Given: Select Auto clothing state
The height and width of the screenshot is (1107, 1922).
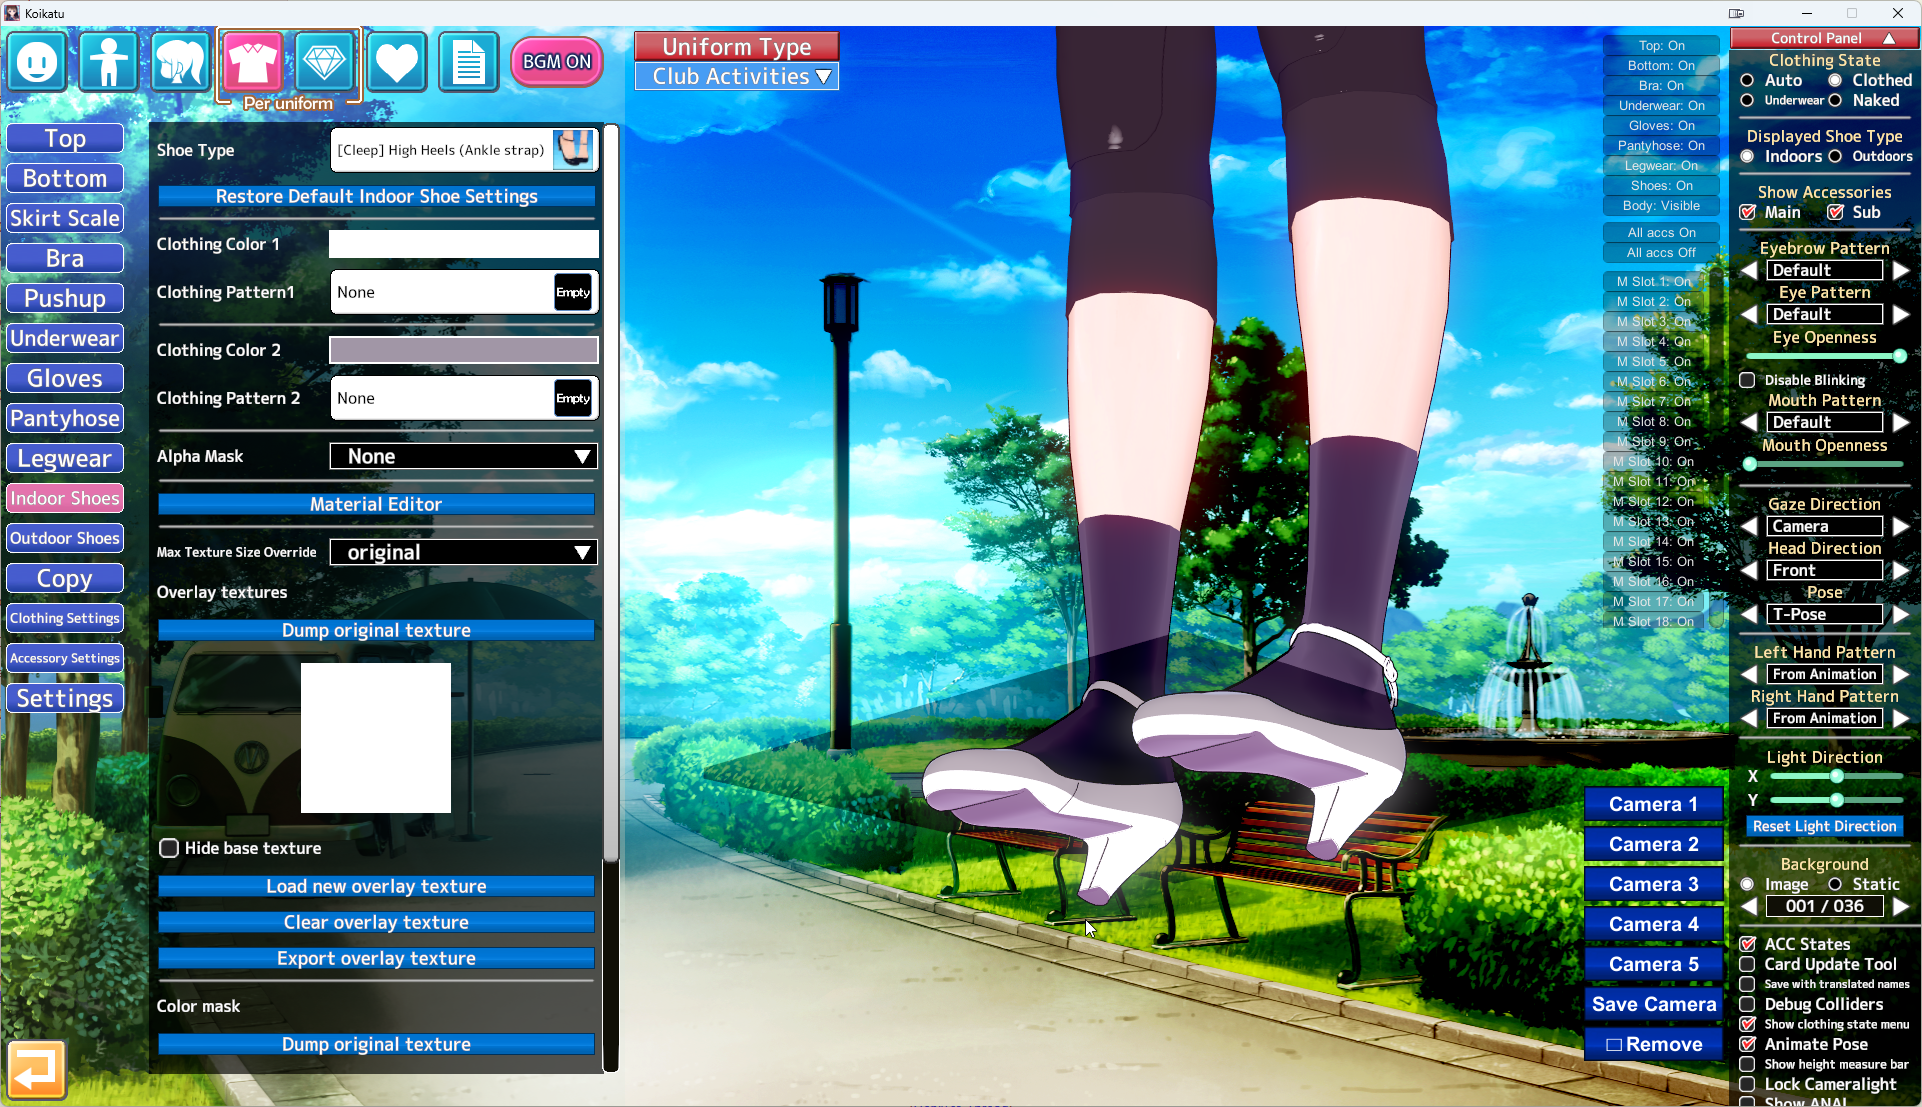Looking at the screenshot, I should click(x=1747, y=80).
